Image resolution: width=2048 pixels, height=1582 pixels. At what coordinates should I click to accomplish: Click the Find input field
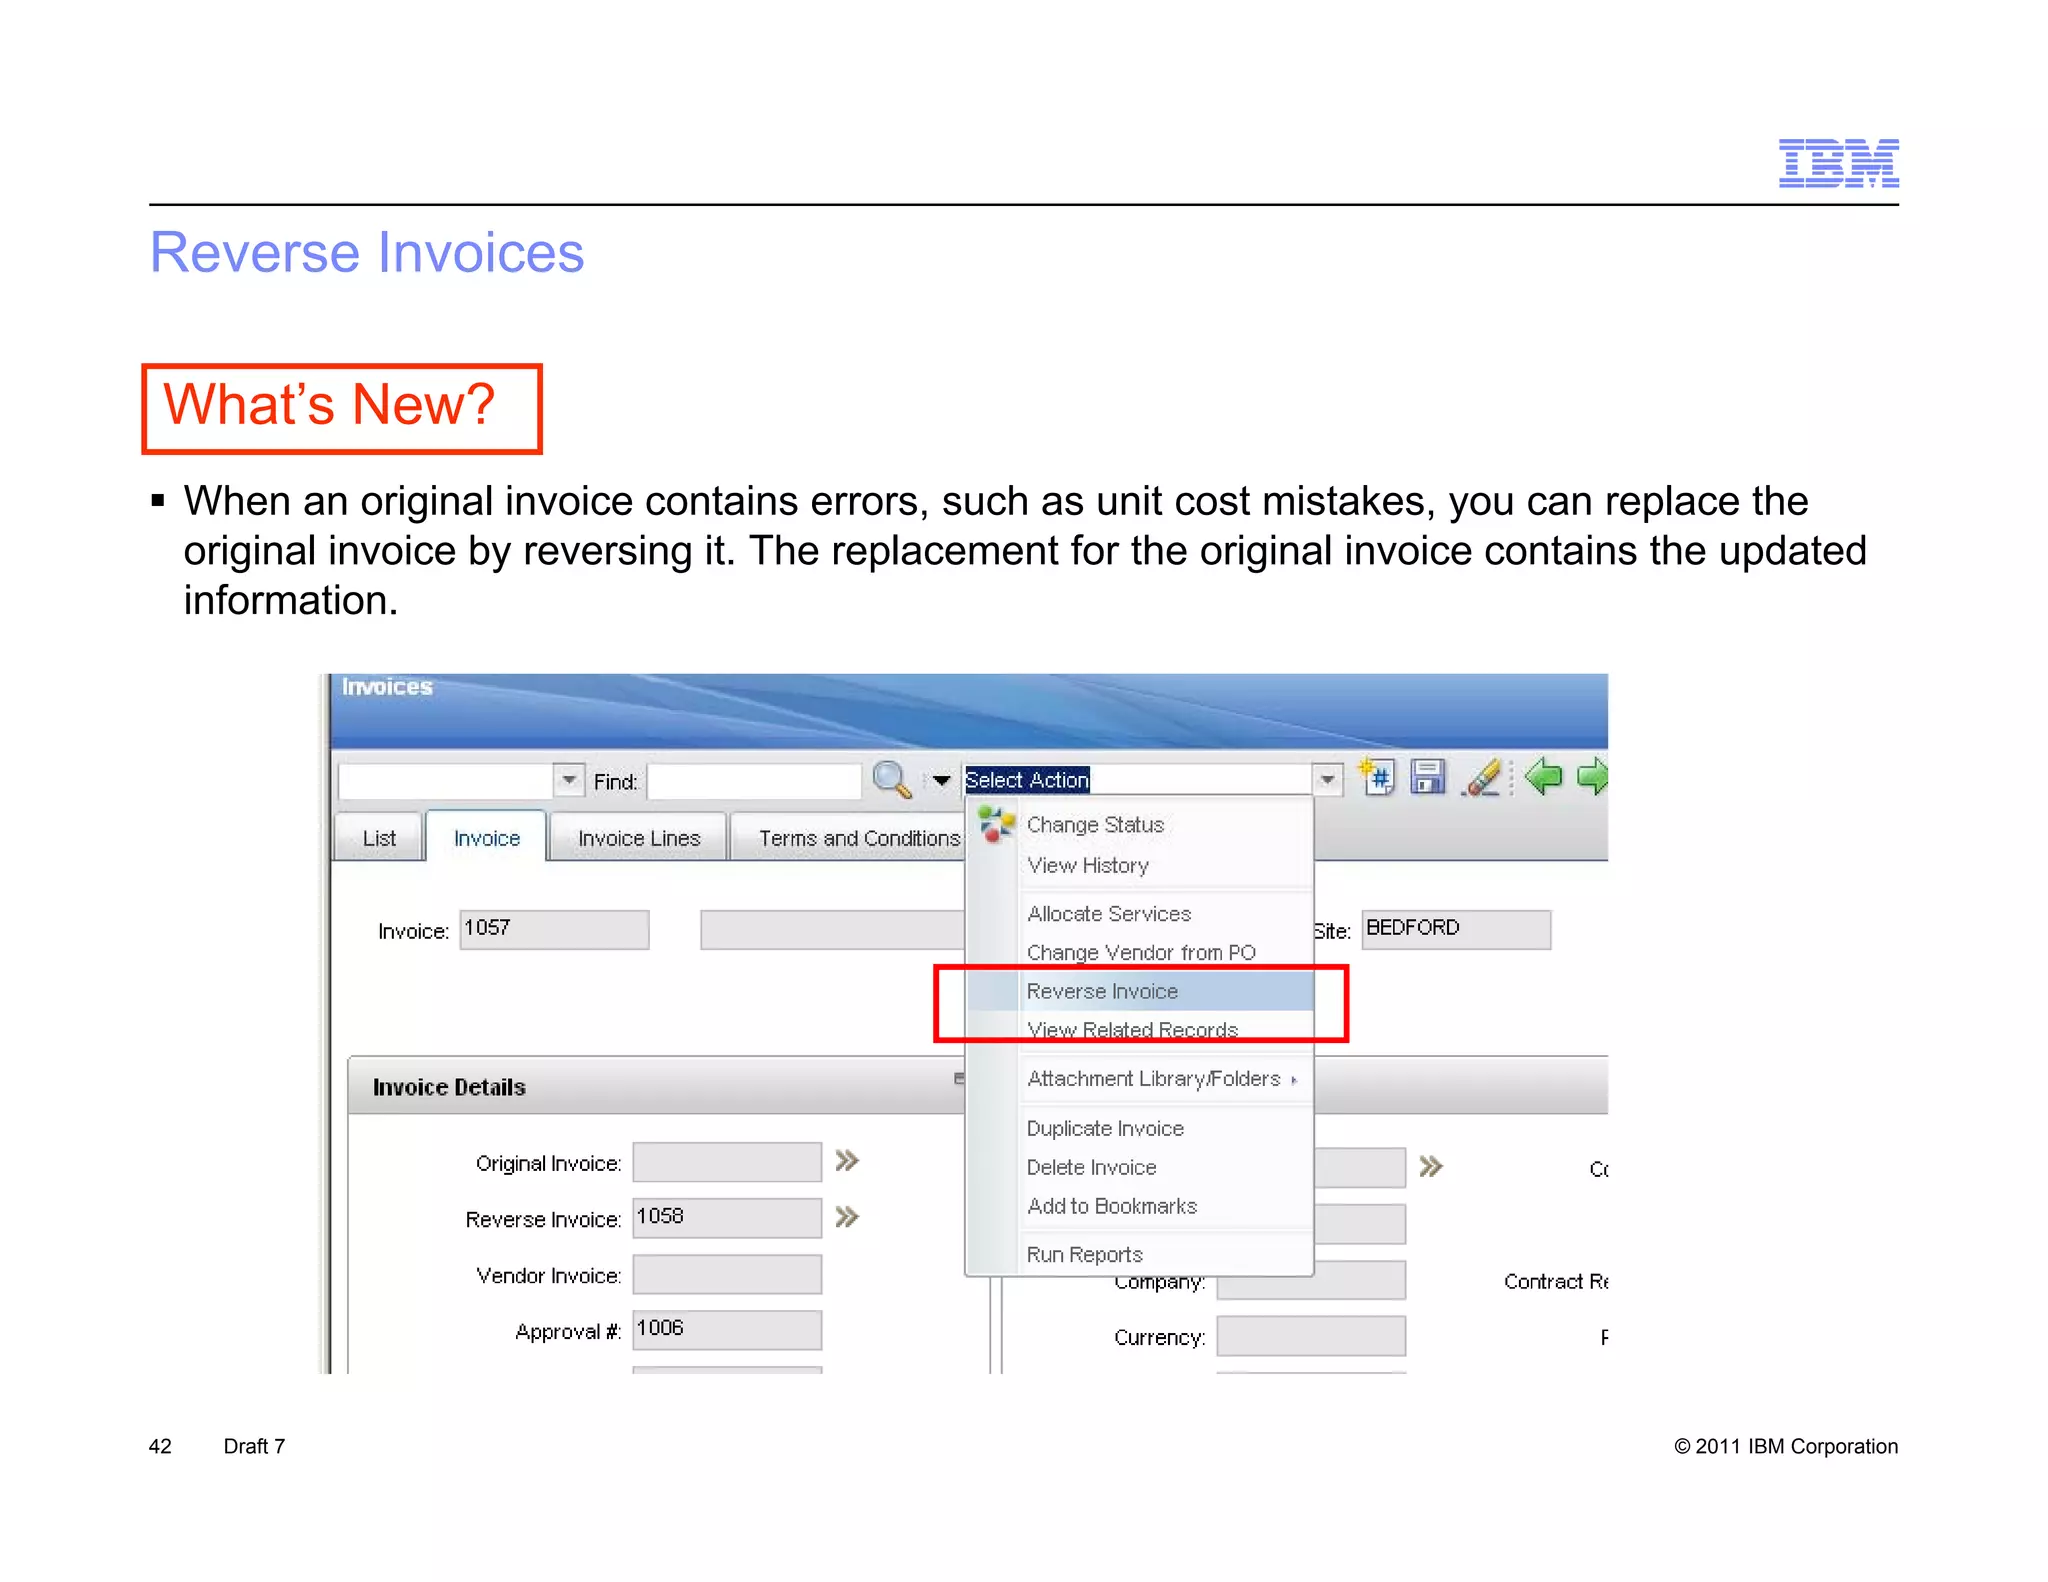coord(754,781)
